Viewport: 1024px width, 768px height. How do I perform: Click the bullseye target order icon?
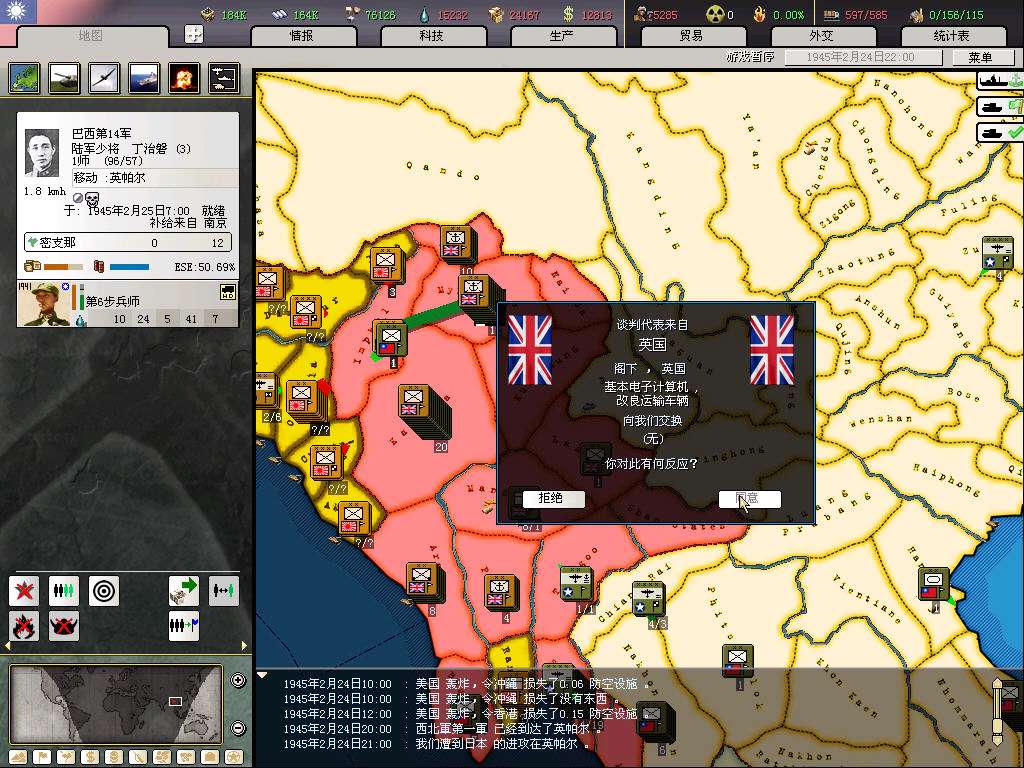click(104, 591)
